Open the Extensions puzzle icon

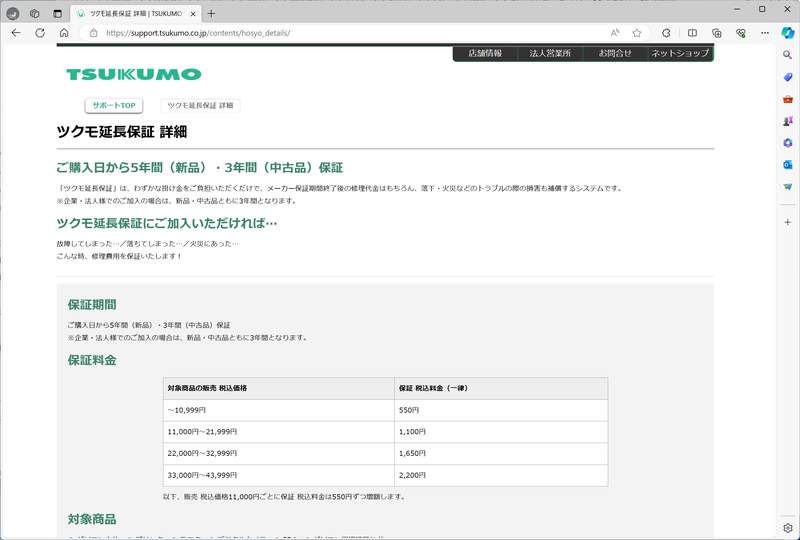pyautogui.click(x=666, y=33)
